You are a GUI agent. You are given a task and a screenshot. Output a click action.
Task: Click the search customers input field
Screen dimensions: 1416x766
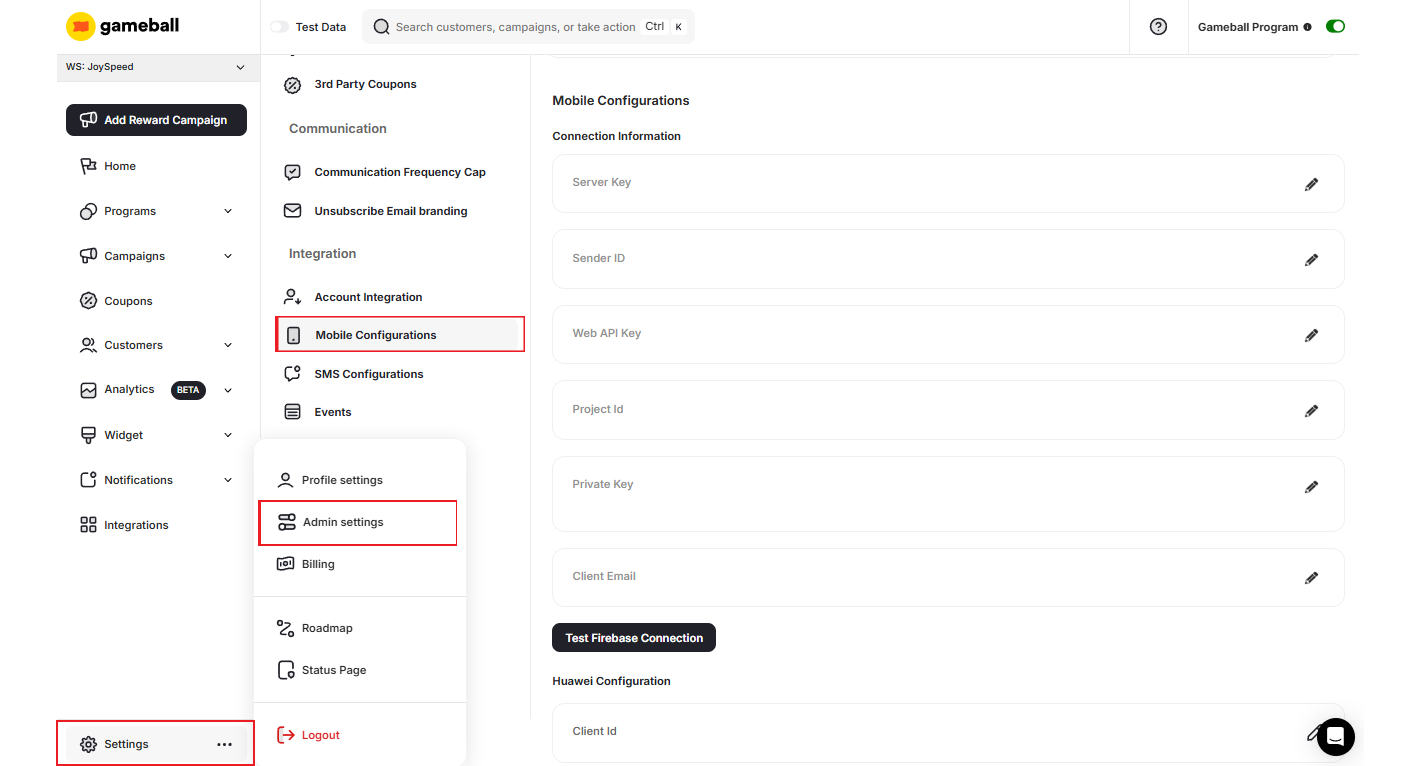(x=520, y=26)
